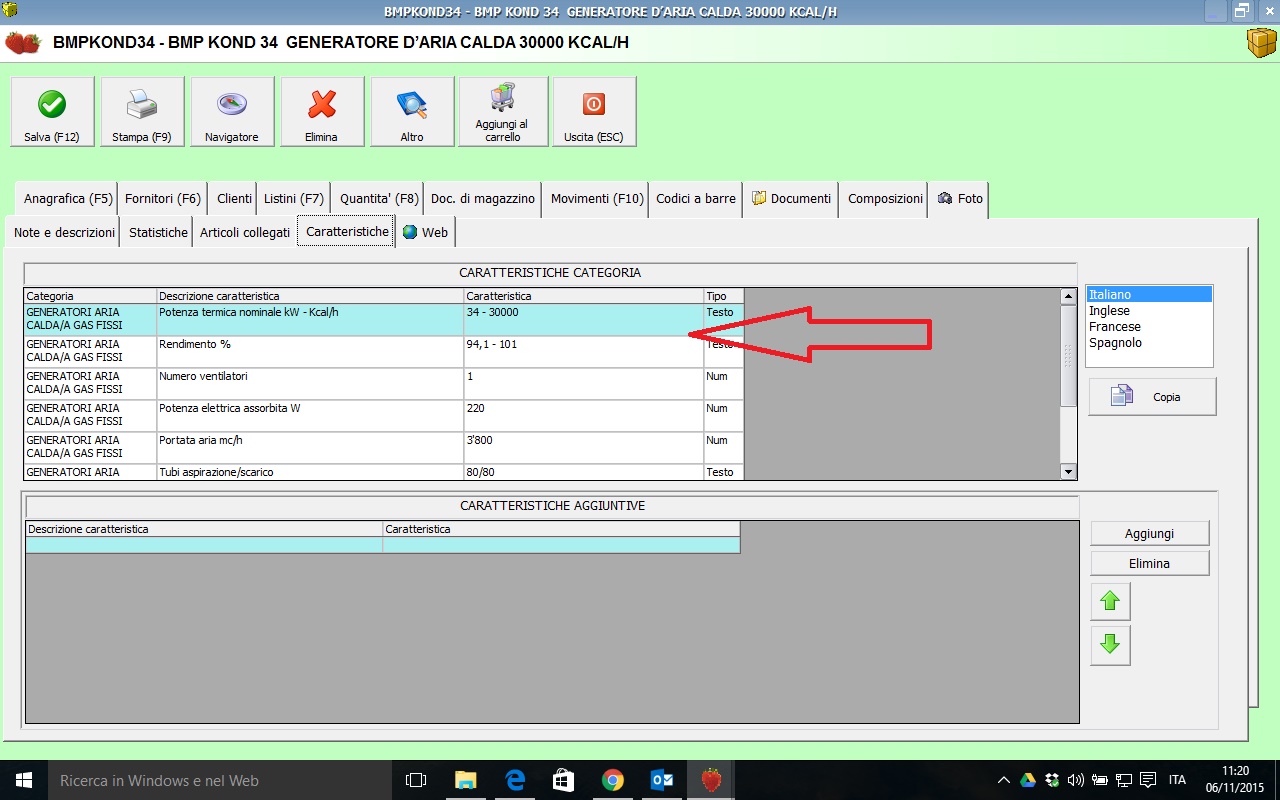The width and height of the screenshot is (1280, 800).
Task: Print using the Stampa (F9) button
Action: pyautogui.click(x=142, y=112)
